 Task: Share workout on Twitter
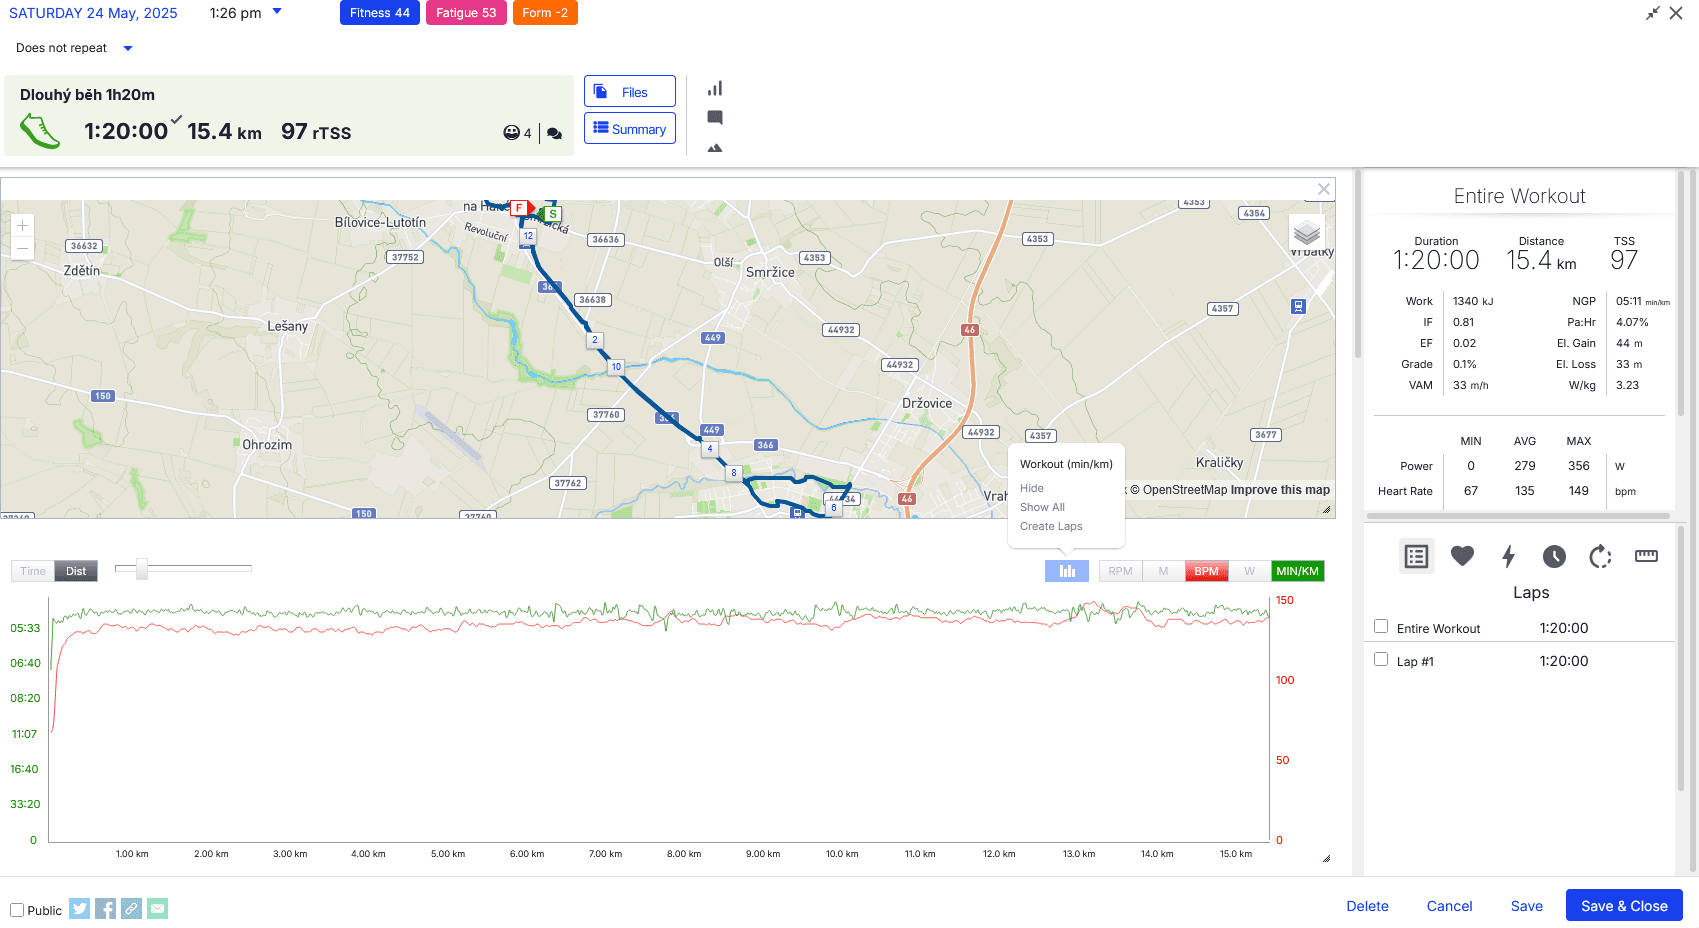(x=80, y=908)
